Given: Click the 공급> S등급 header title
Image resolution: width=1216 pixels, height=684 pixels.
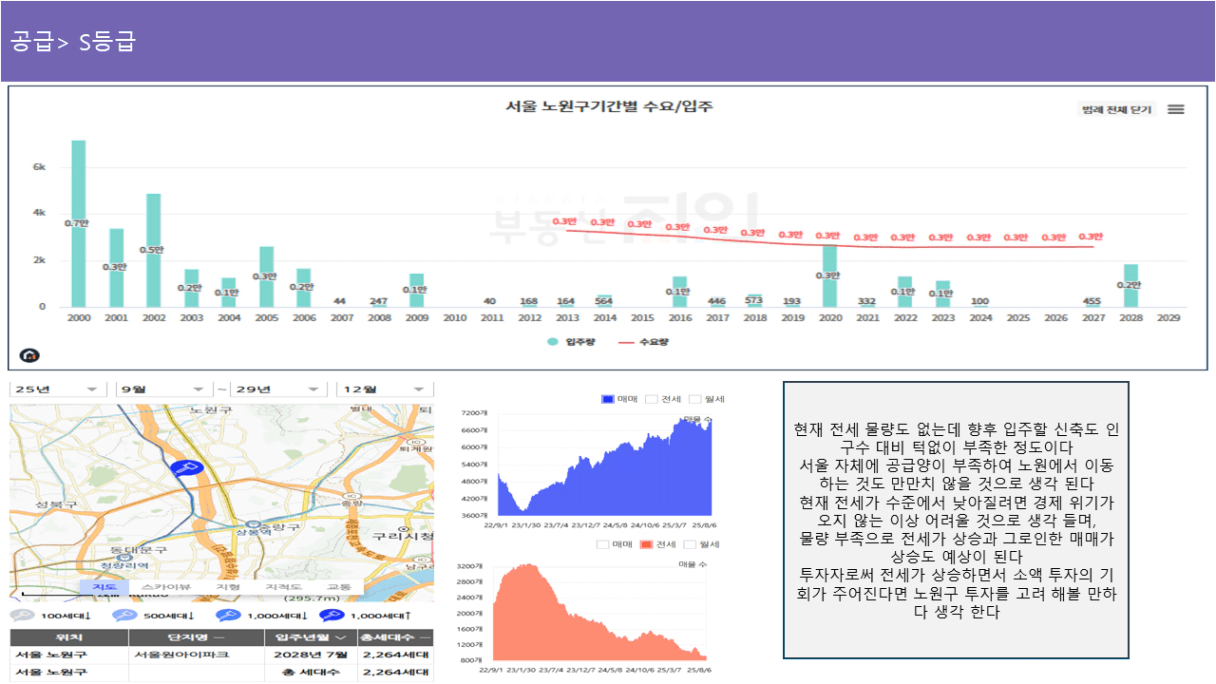Looking at the screenshot, I should 72,41.
